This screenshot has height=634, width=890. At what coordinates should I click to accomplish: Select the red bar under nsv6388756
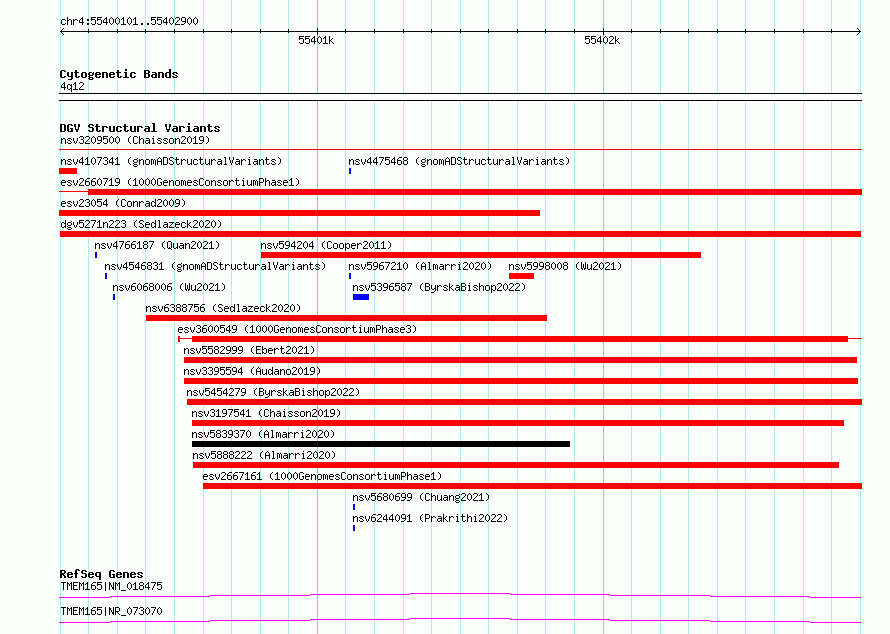[x=346, y=318]
